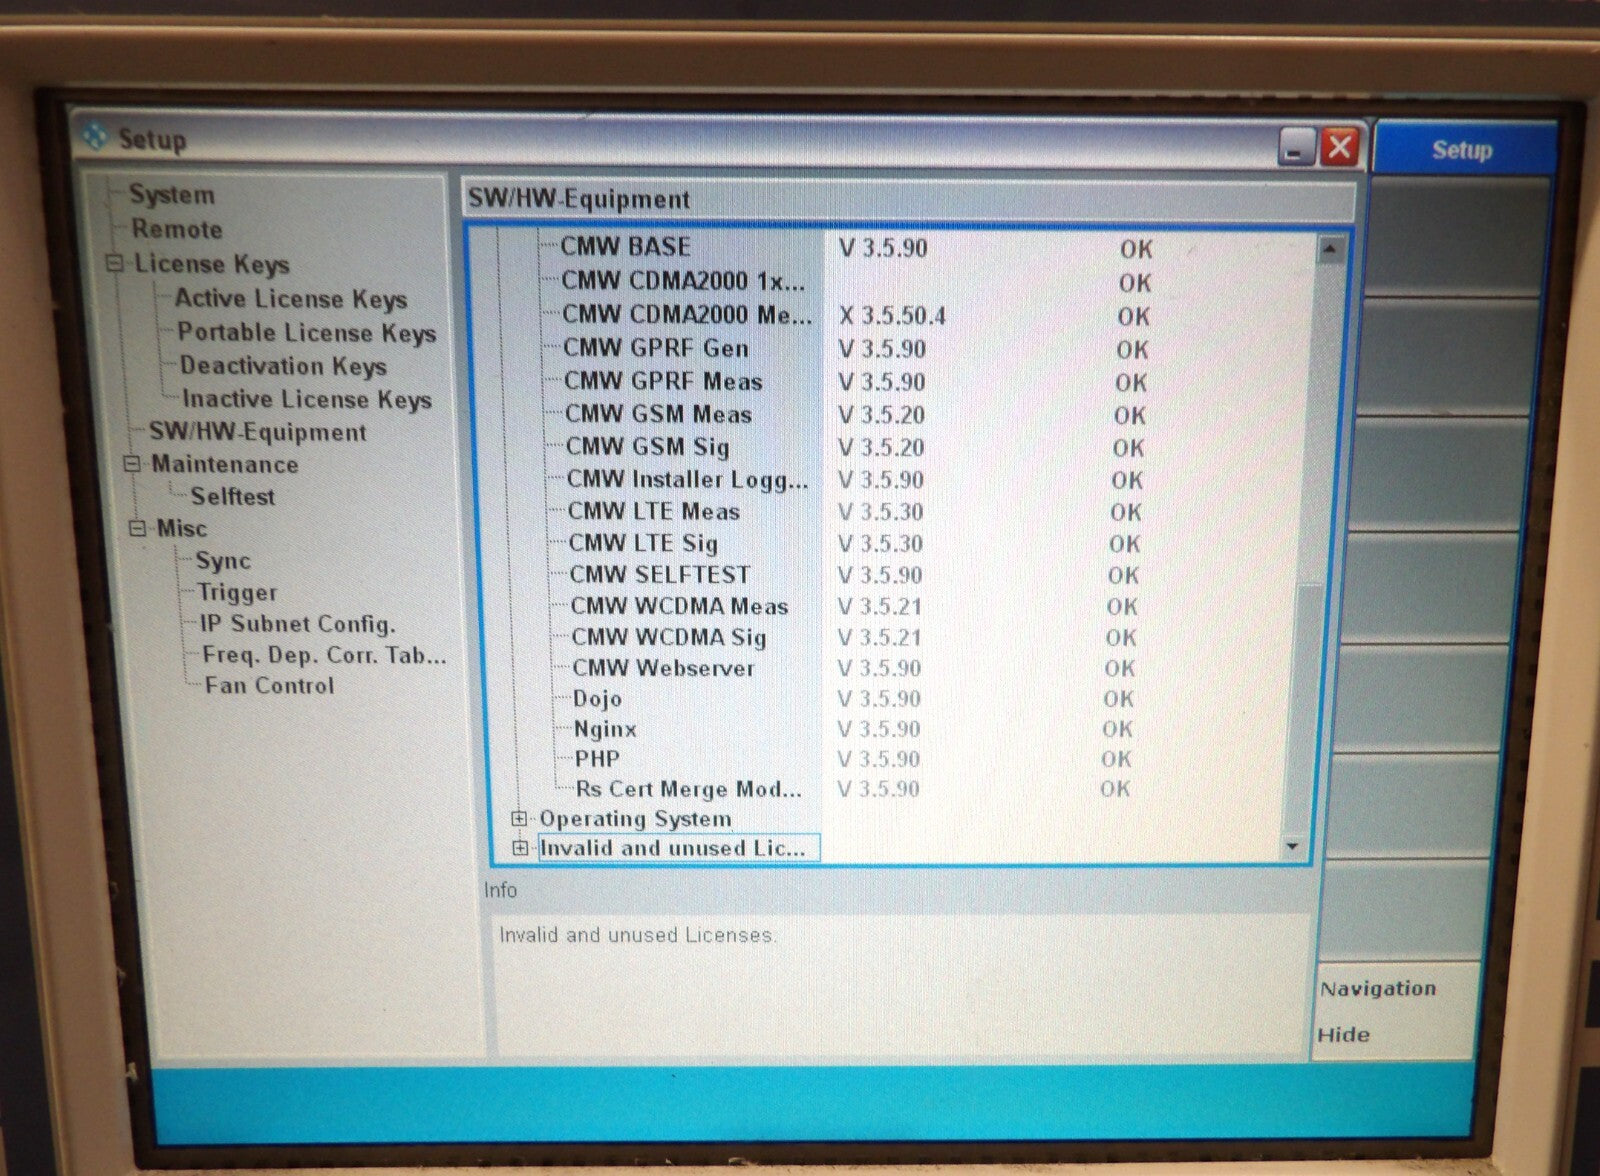Collapse the Maintenance tree node

coord(132,464)
